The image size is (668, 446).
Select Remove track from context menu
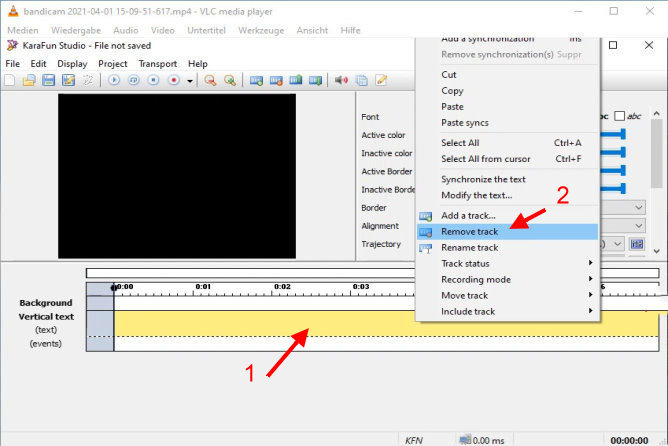pos(469,231)
